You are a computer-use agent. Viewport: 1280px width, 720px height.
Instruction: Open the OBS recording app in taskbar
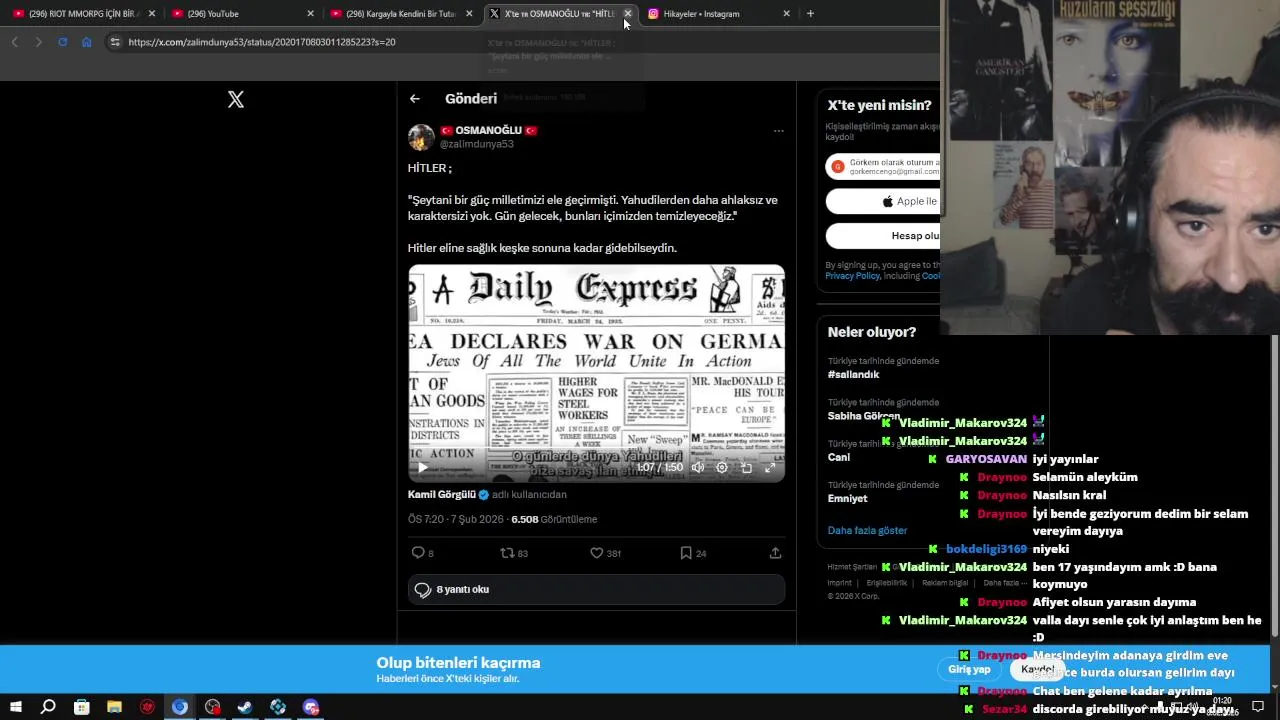point(212,707)
